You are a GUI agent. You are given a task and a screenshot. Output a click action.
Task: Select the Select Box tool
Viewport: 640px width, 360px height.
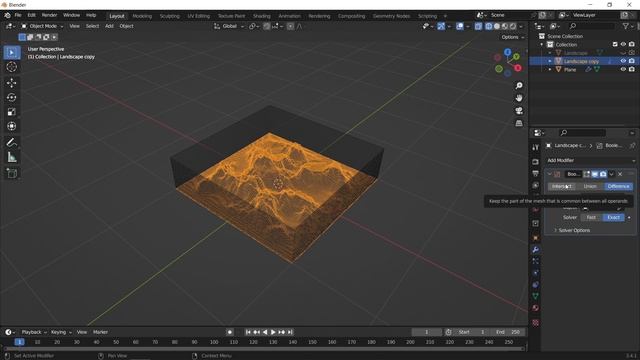coord(11,53)
